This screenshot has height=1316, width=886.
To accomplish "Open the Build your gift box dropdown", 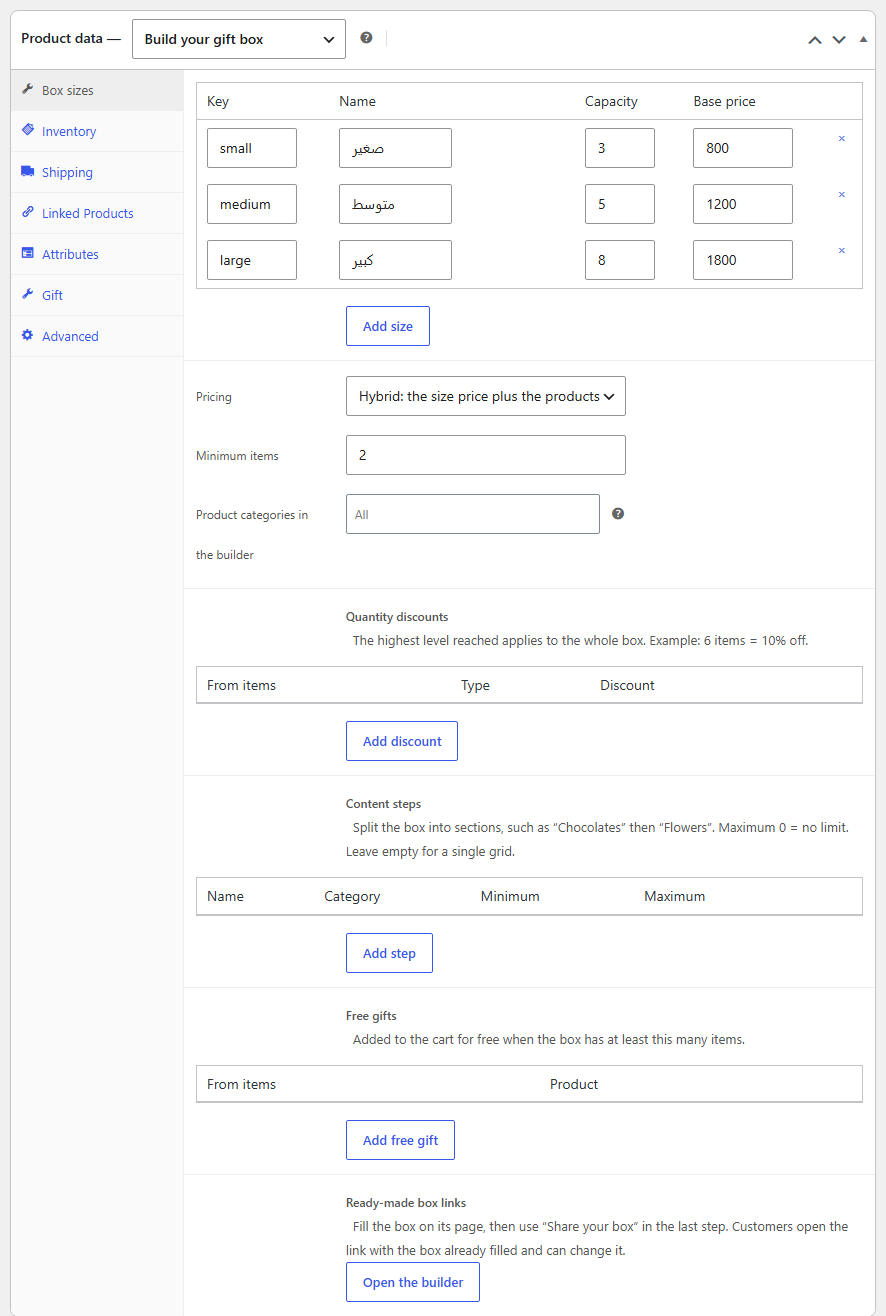I will point(239,39).
